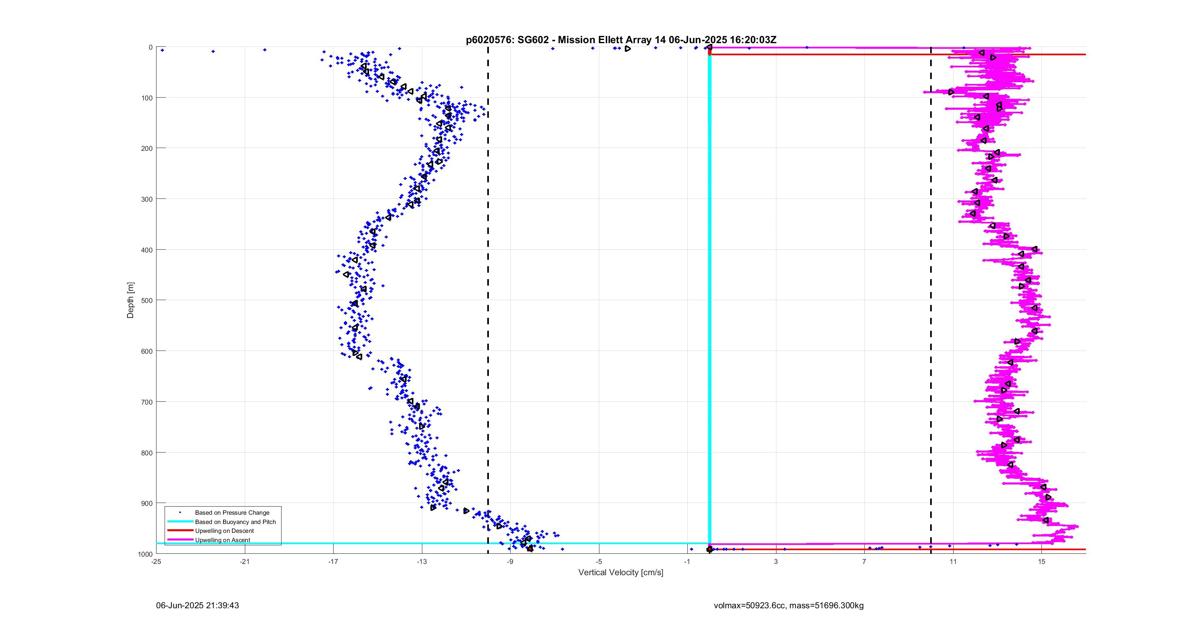Screen dimensions: 1200x622
Task: Click y-axis tick label '900'
Action: pyautogui.click(x=145, y=503)
